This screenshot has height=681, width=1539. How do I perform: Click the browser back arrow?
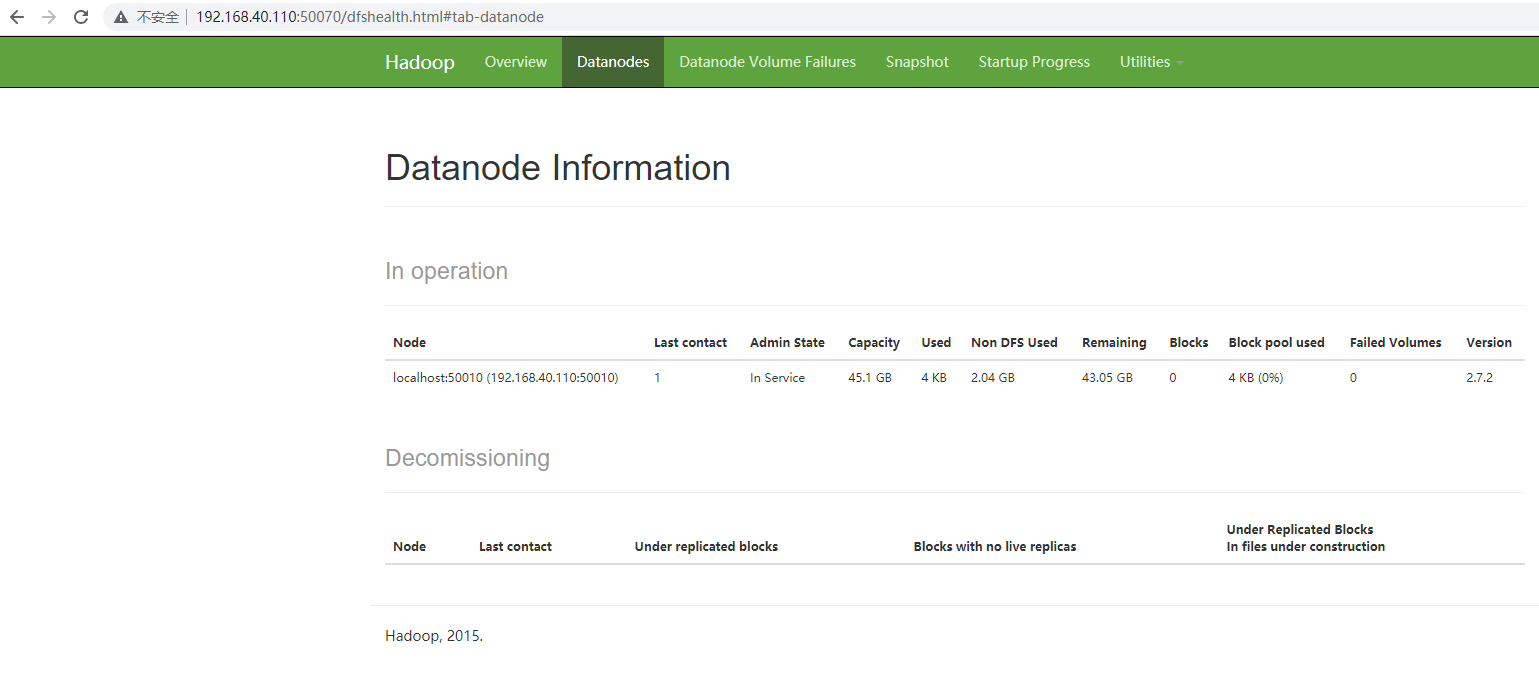pos(17,17)
